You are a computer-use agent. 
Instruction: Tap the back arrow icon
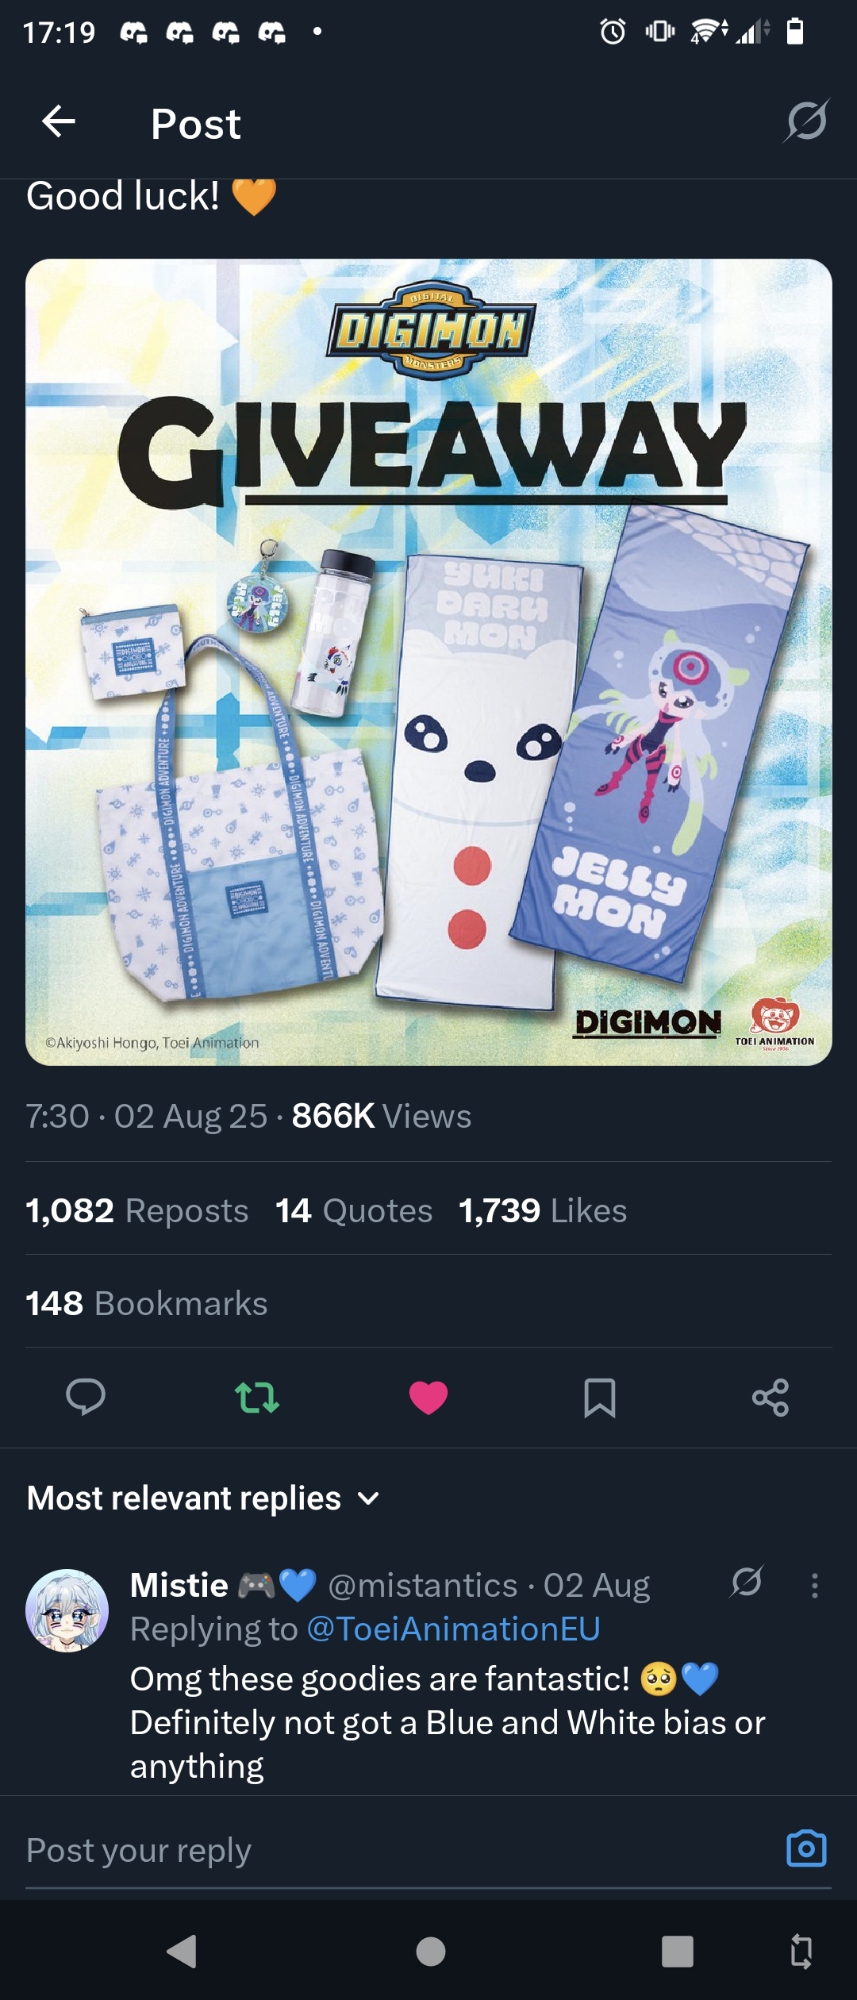tap(59, 122)
